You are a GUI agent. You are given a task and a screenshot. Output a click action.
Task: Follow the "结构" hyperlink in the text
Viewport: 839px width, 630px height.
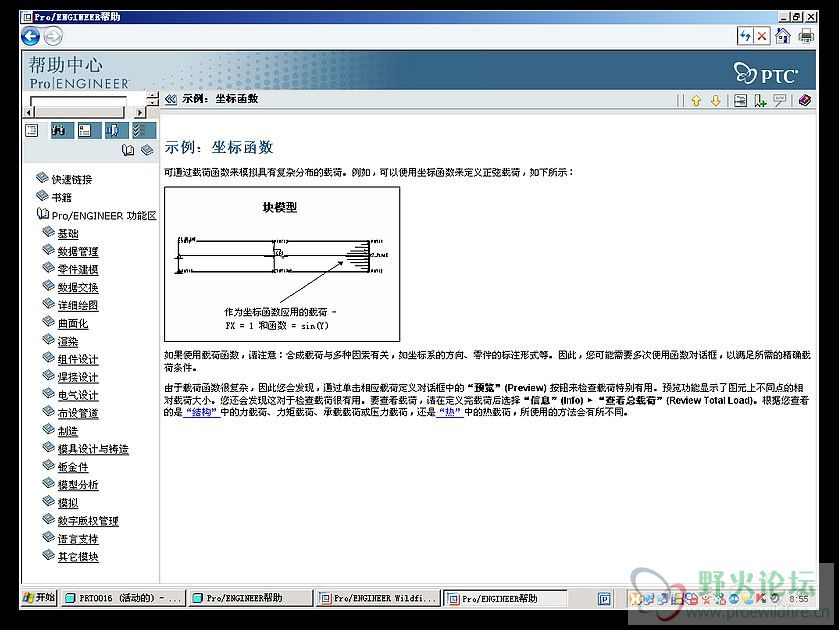point(201,412)
